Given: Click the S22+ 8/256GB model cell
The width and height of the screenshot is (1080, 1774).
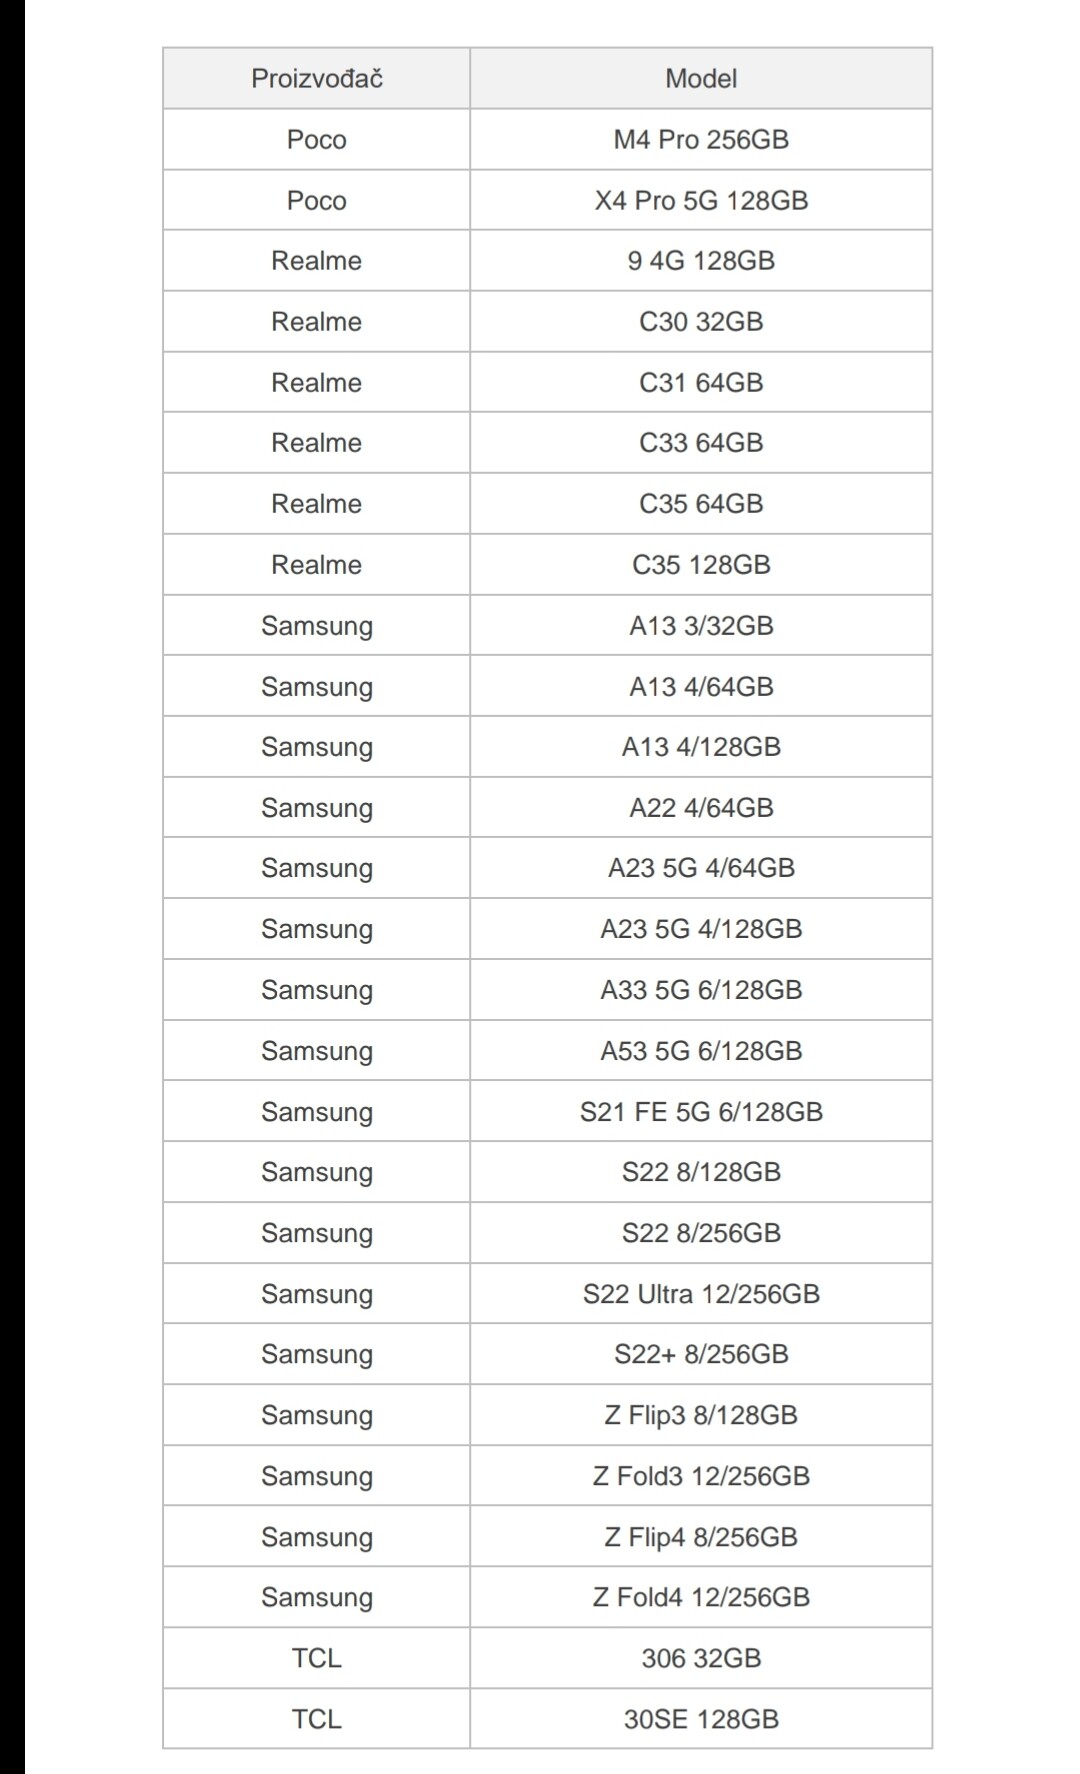Looking at the screenshot, I should tap(701, 1354).
